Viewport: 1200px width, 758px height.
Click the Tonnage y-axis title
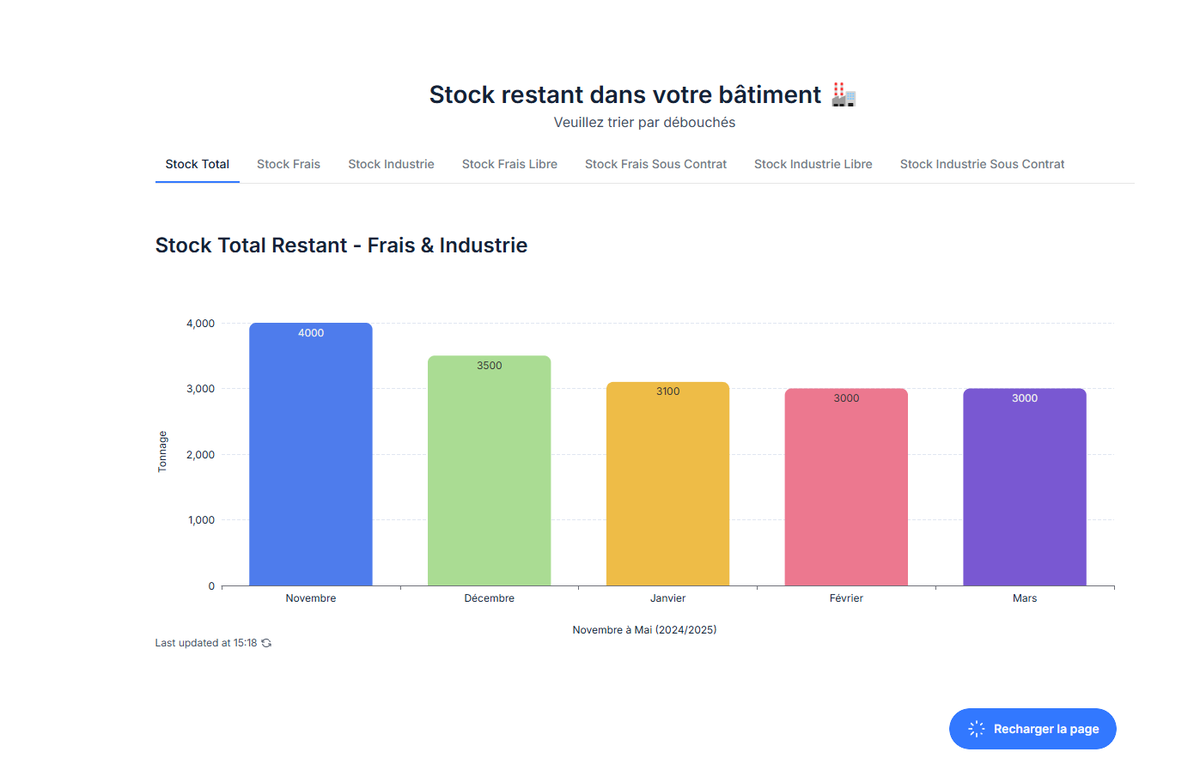coord(163,452)
